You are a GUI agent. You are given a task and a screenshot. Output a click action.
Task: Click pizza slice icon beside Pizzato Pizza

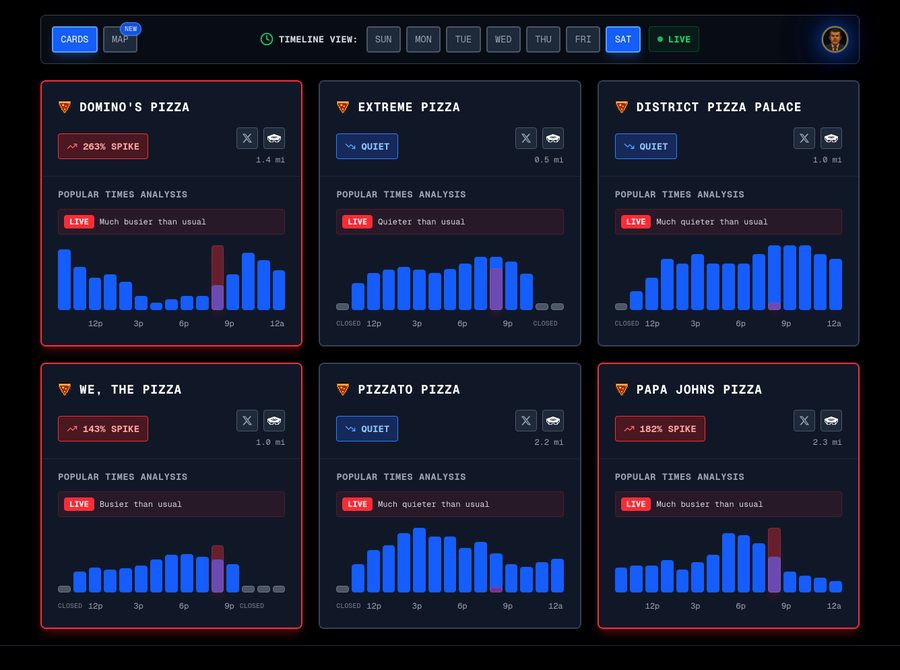(343, 389)
